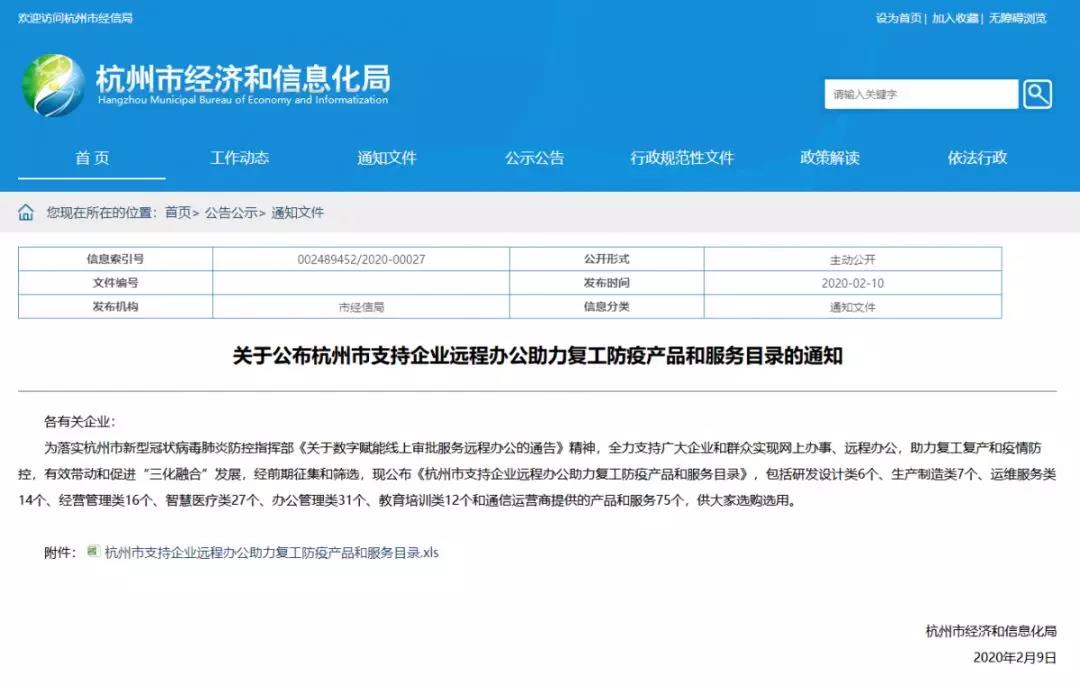Click 通知文件 in the breadcrumb path
Image resolution: width=1080 pixels, height=685 pixels.
point(298,213)
